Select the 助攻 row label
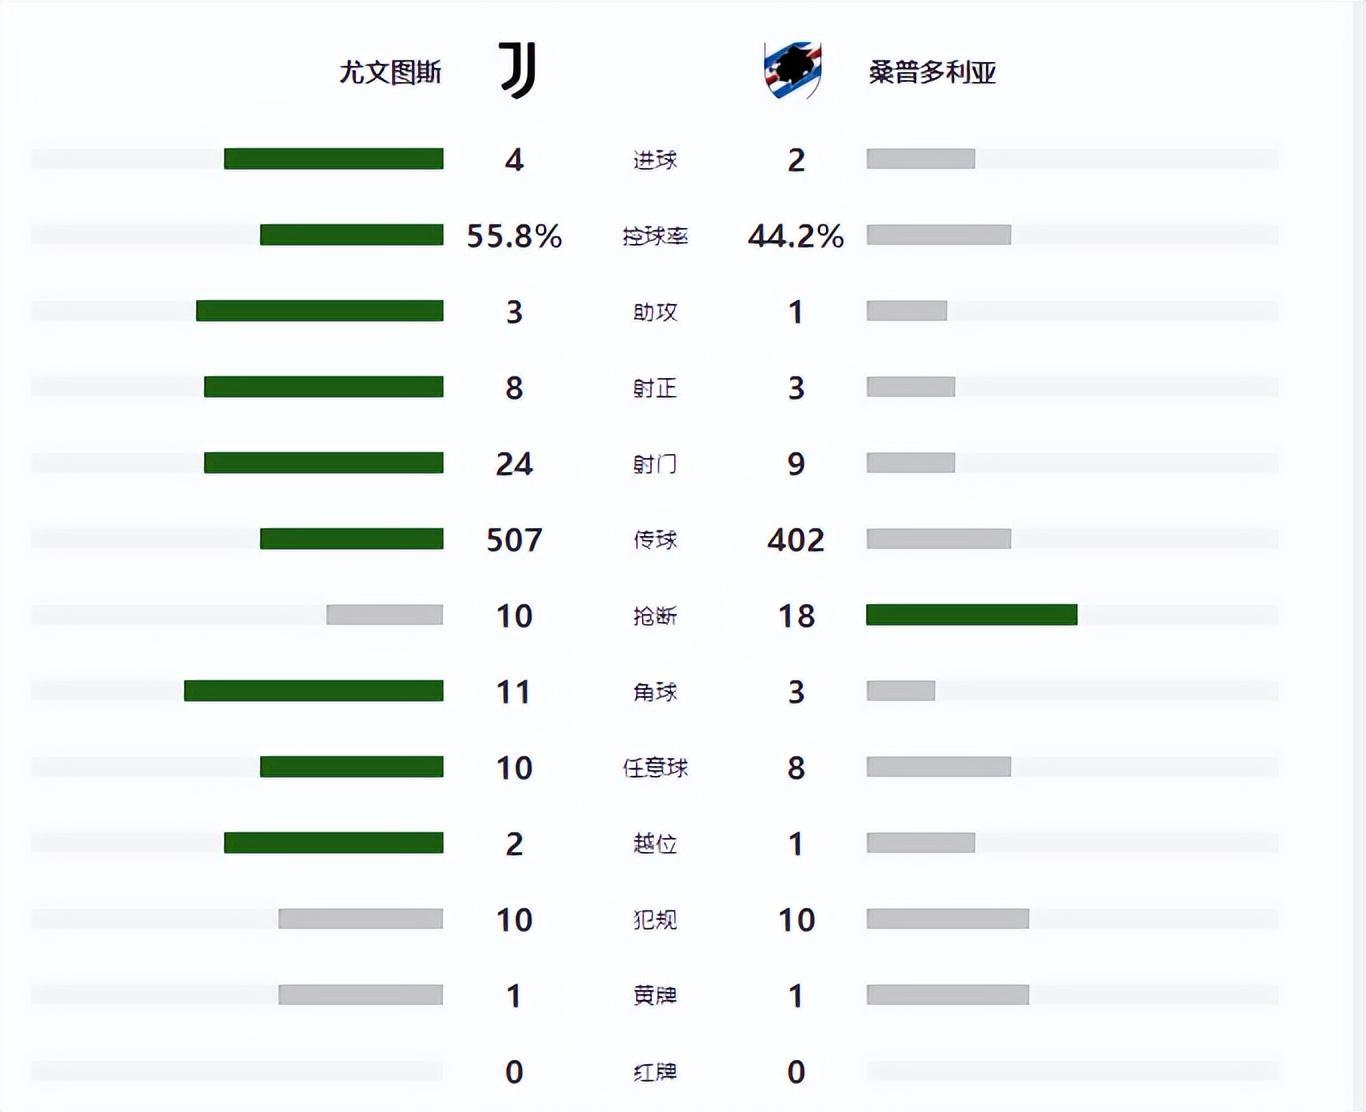The height and width of the screenshot is (1112, 1366). (x=655, y=312)
